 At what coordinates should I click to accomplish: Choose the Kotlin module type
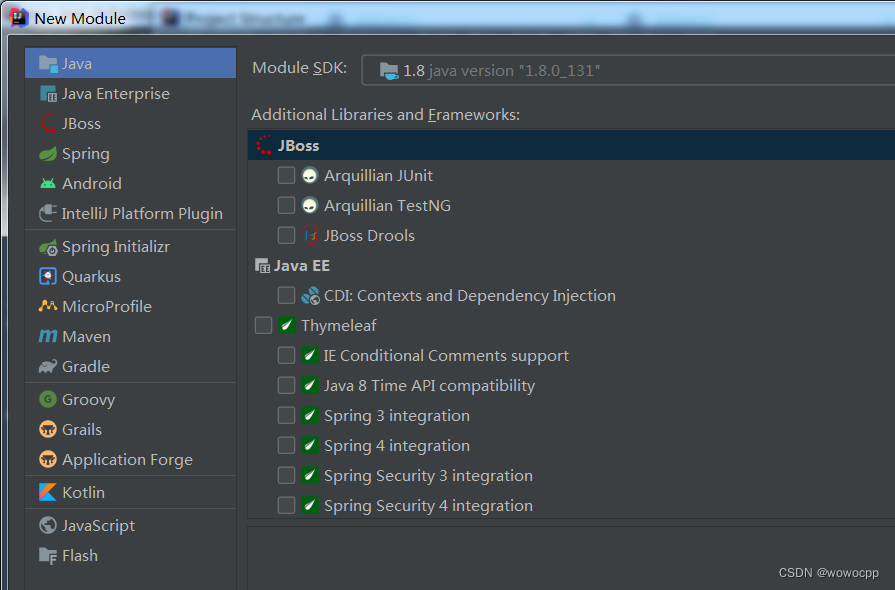pos(130,492)
